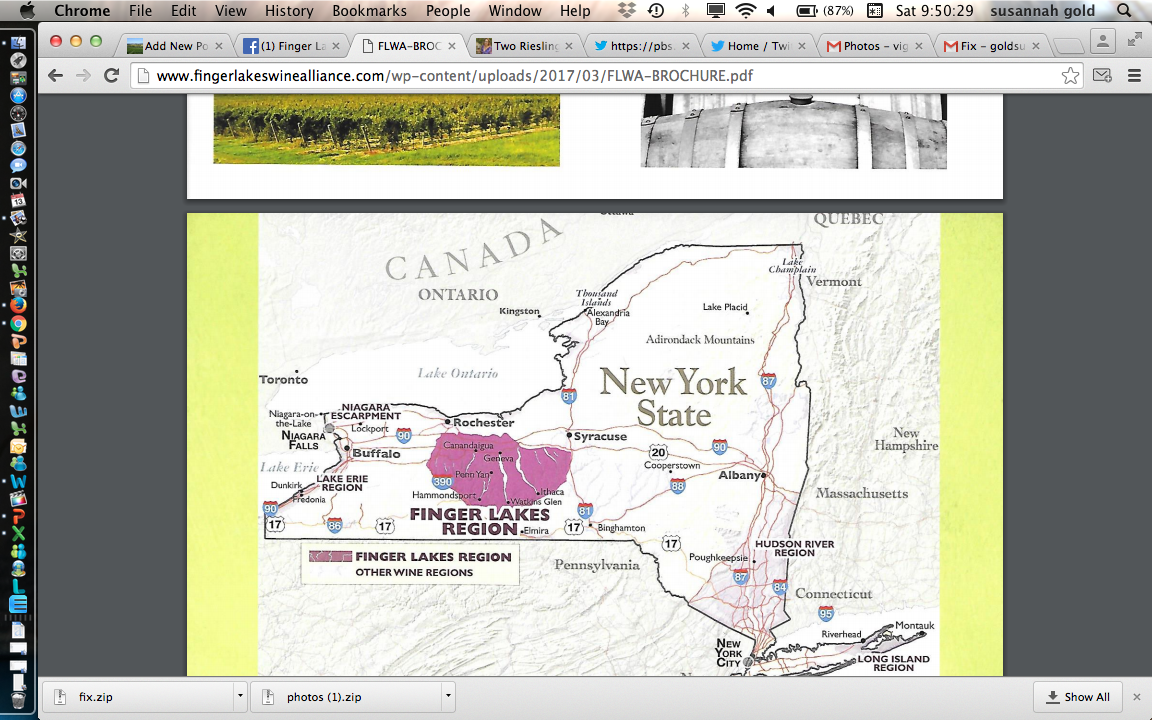
Task: Expand options arrow for photos (1).zip download
Action: [447, 696]
